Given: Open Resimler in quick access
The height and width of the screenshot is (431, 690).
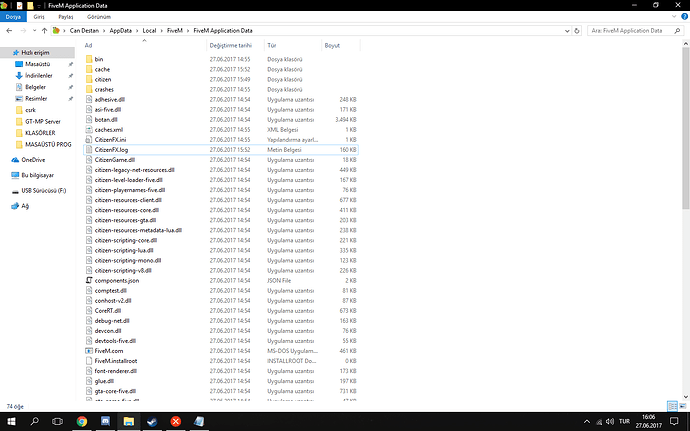Looking at the screenshot, I should [36, 98].
